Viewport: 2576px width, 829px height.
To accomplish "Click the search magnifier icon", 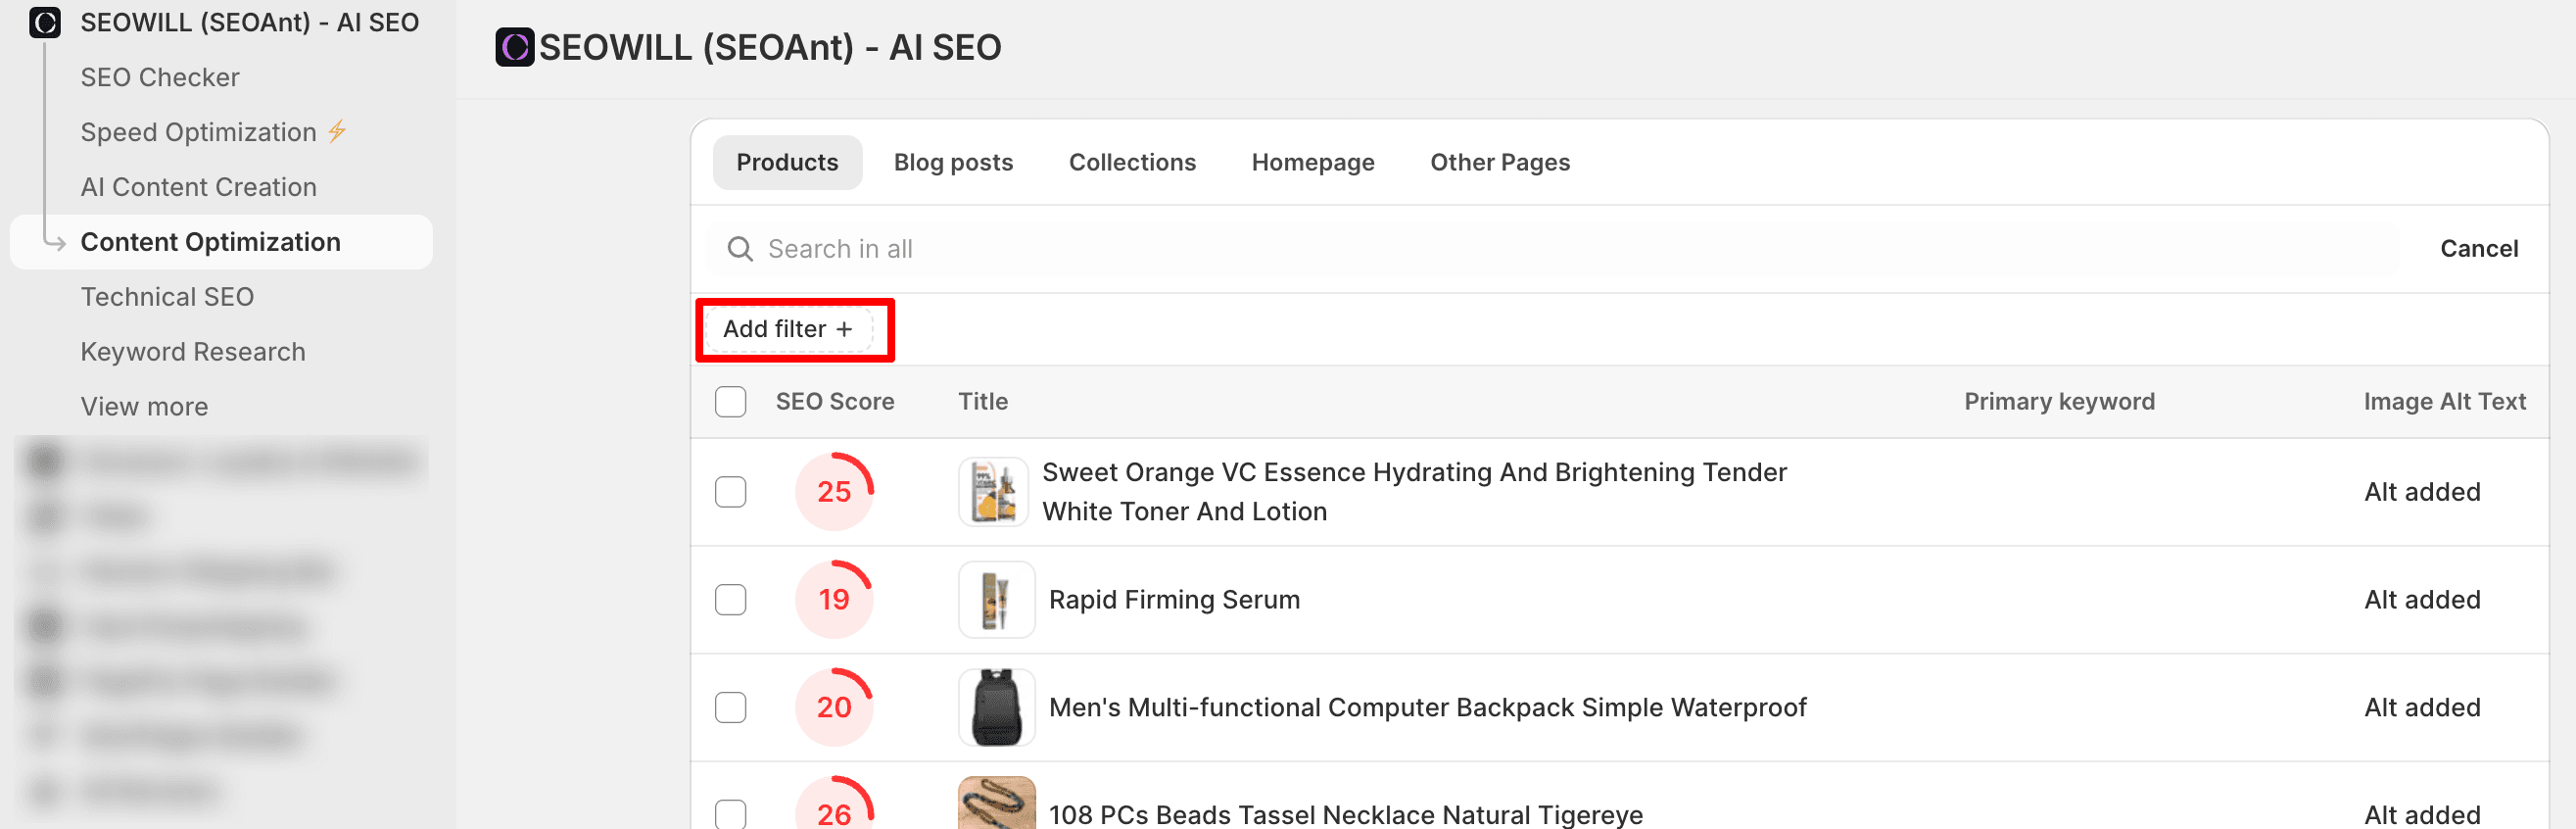I will pyautogui.click(x=739, y=249).
